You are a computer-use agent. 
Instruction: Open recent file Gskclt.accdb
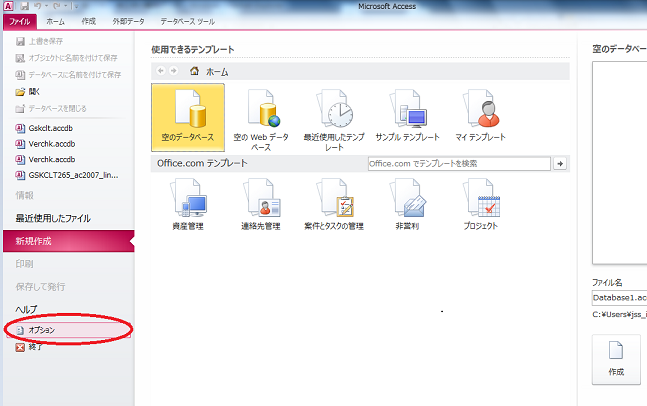pos(44,128)
